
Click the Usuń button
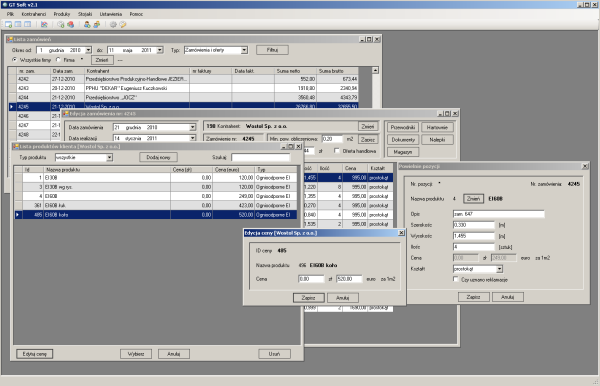tap(274, 354)
